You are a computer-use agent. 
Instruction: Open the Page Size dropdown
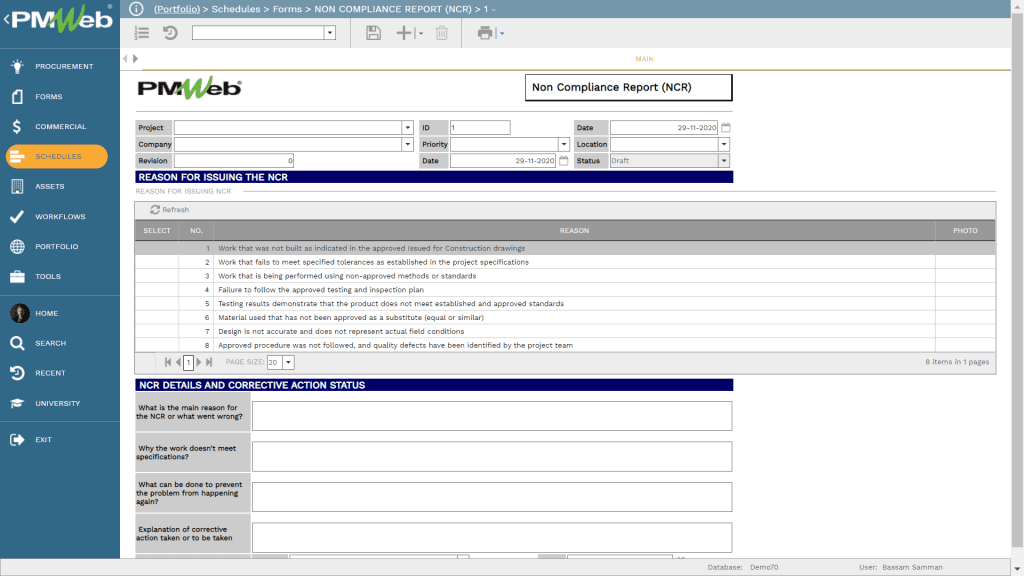[288, 362]
